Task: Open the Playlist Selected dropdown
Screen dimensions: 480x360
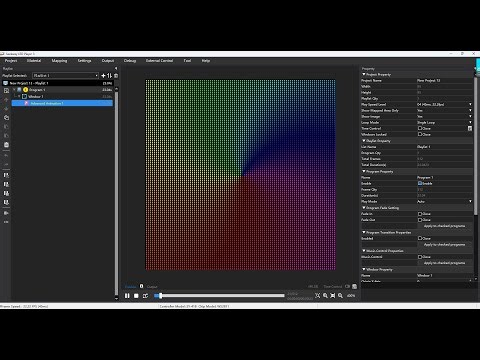Action: [66, 76]
